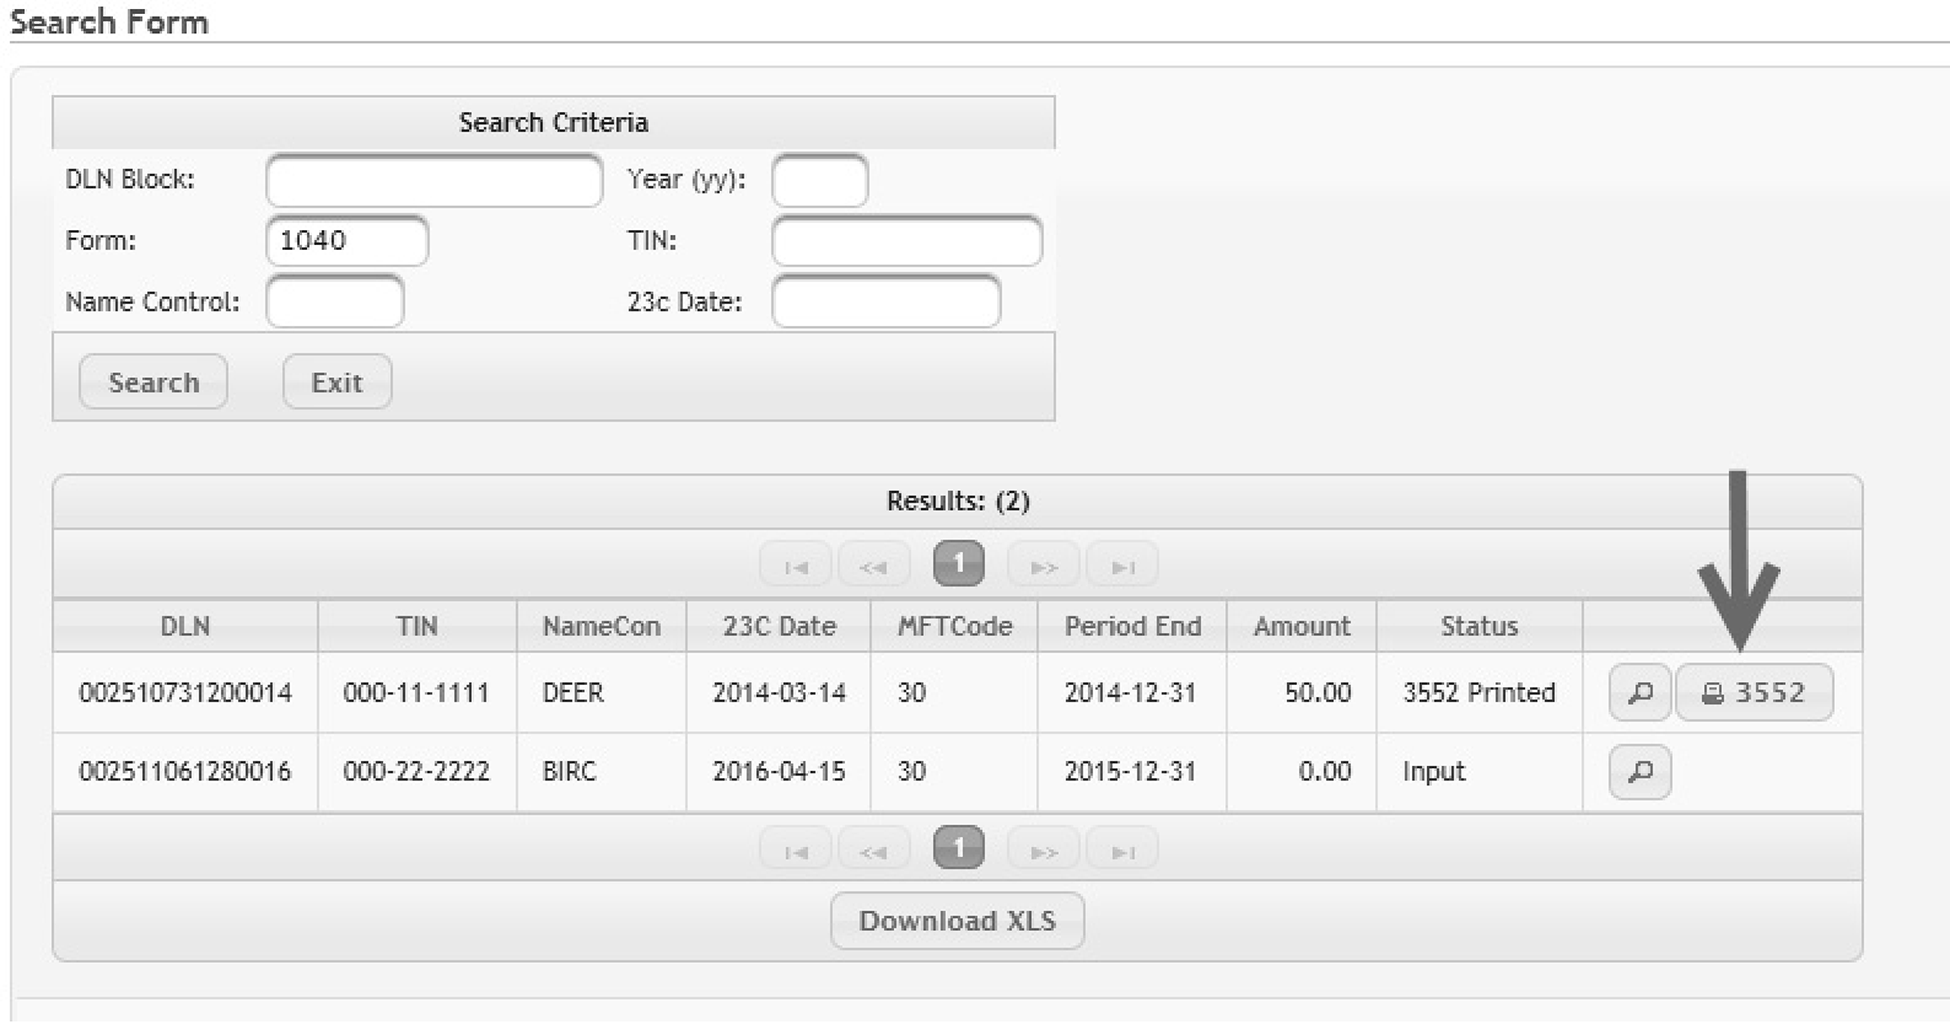Click magnifier icon for BIRC row
This screenshot has width=1950, height=1024.
pyautogui.click(x=1639, y=772)
